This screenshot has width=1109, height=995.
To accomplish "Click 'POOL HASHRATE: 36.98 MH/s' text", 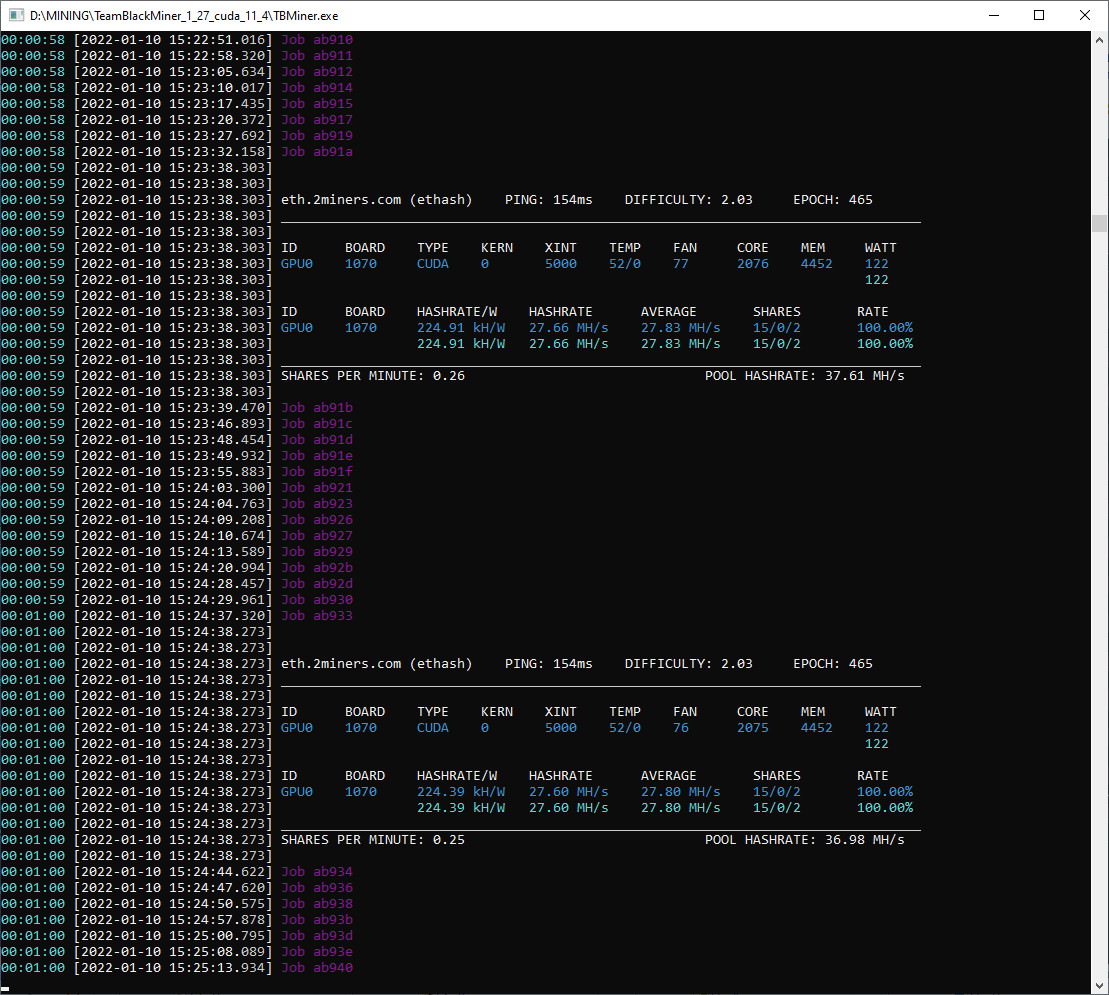I will pyautogui.click(x=805, y=840).
